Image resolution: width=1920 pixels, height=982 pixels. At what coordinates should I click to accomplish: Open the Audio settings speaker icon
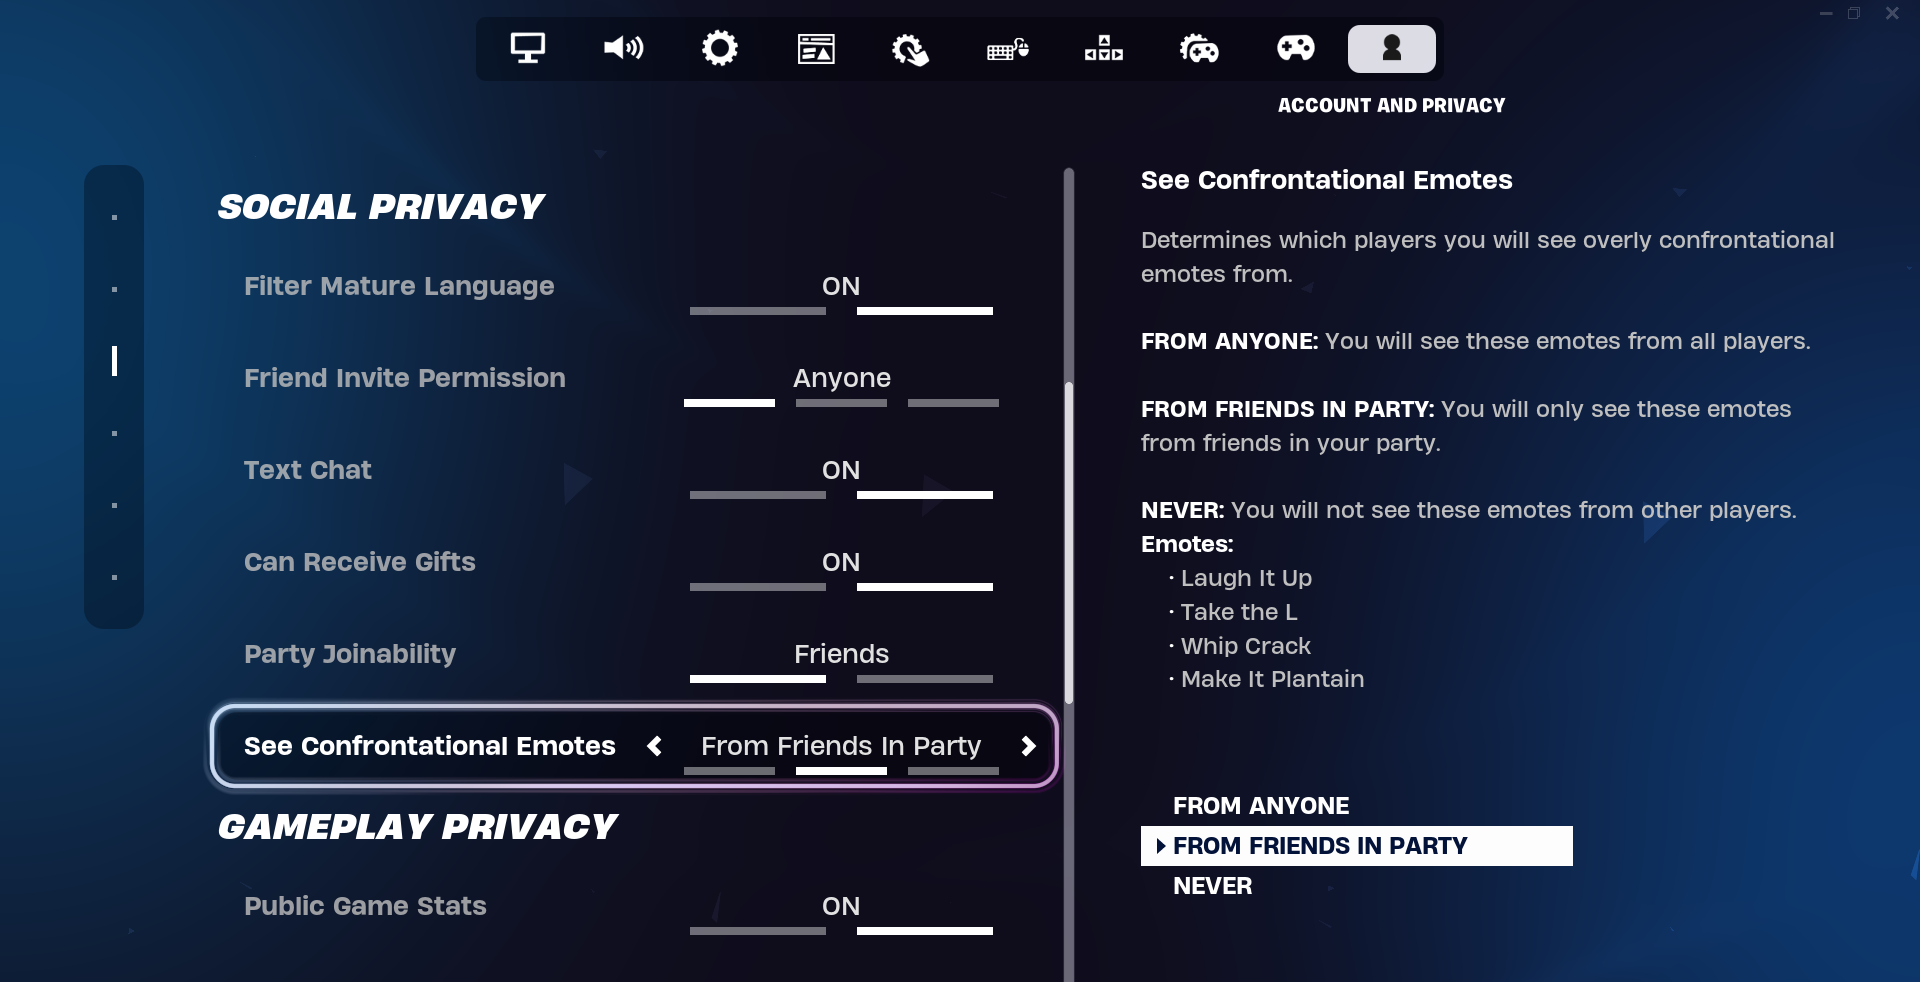pos(623,48)
